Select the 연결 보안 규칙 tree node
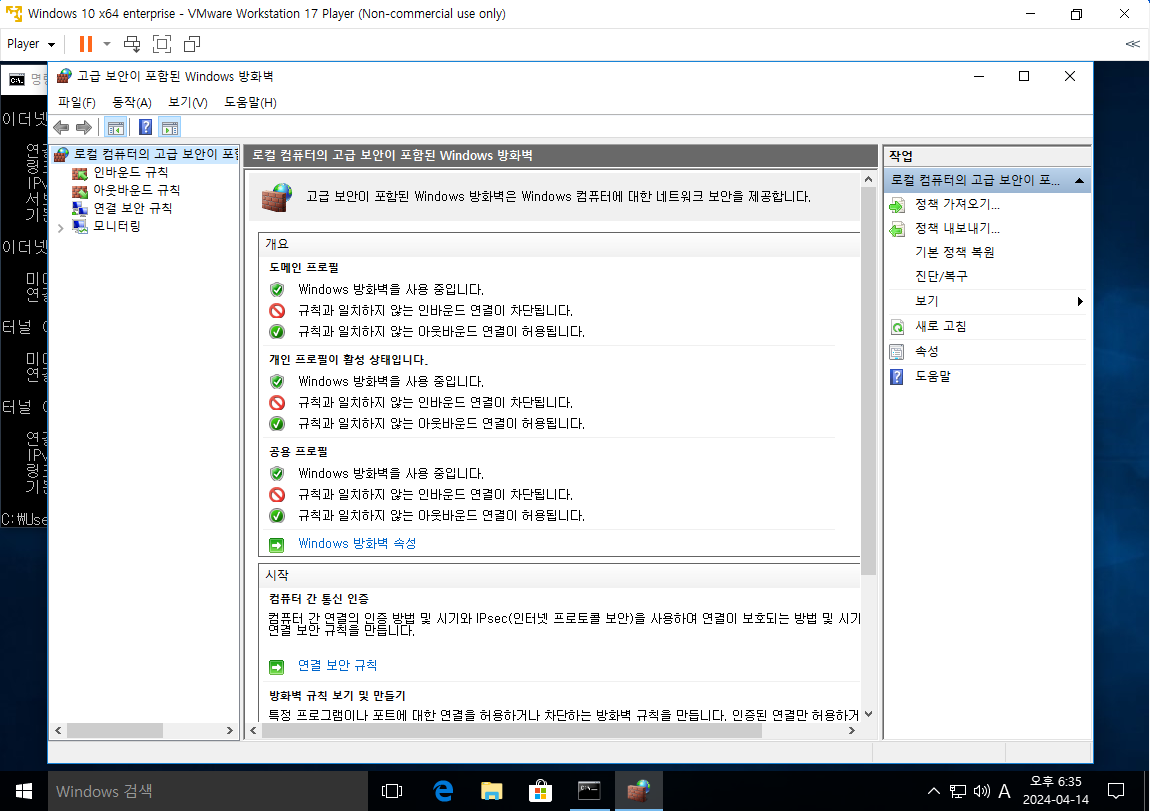The image size is (1150, 811). point(133,208)
